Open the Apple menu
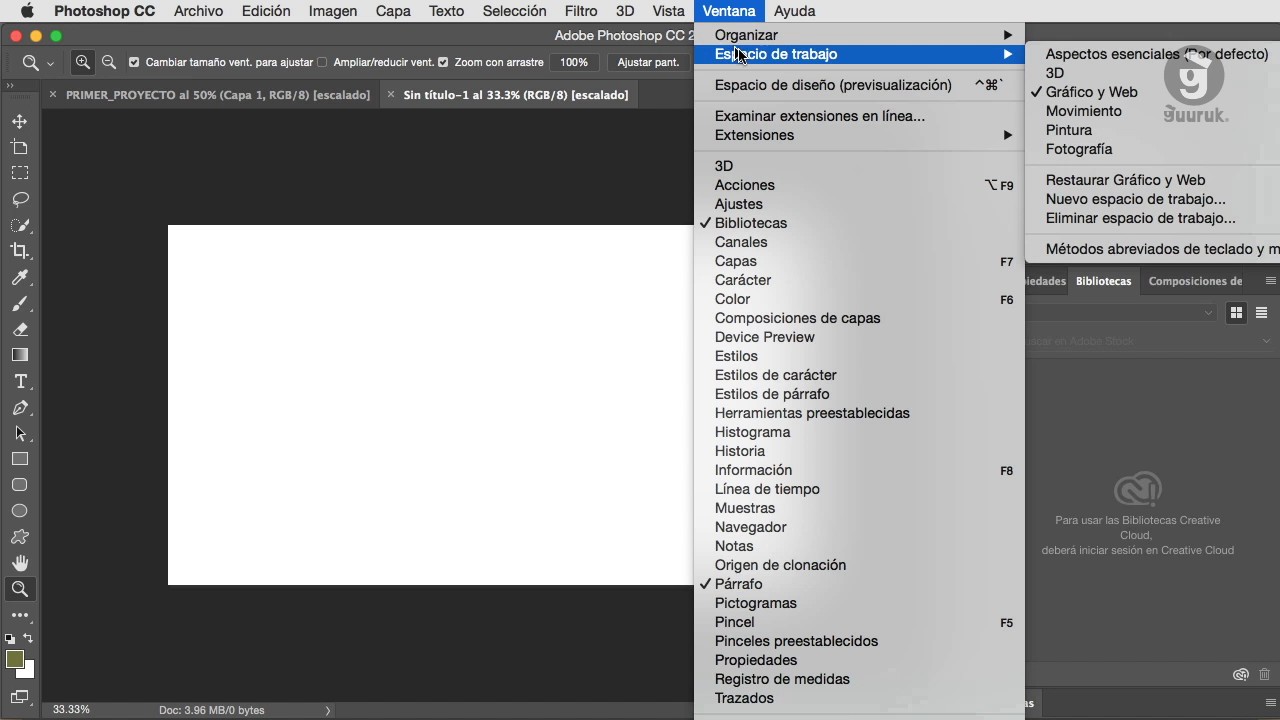 (27, 11)
